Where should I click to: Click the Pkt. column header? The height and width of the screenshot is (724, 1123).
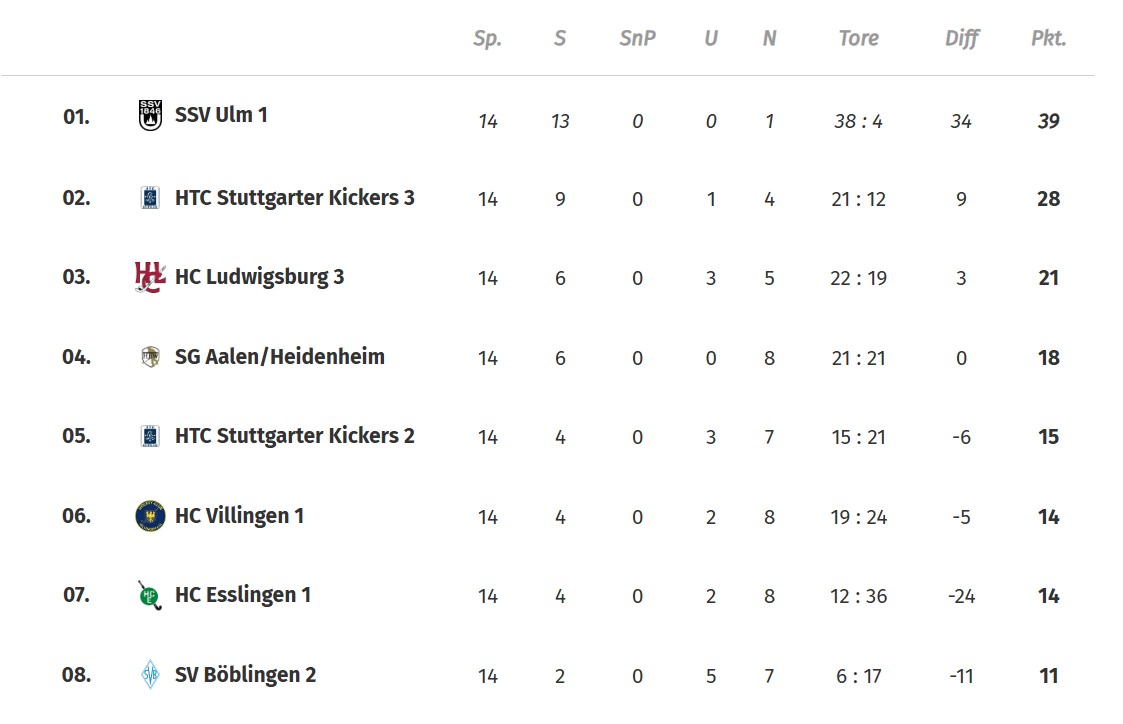pos(1048,39)
